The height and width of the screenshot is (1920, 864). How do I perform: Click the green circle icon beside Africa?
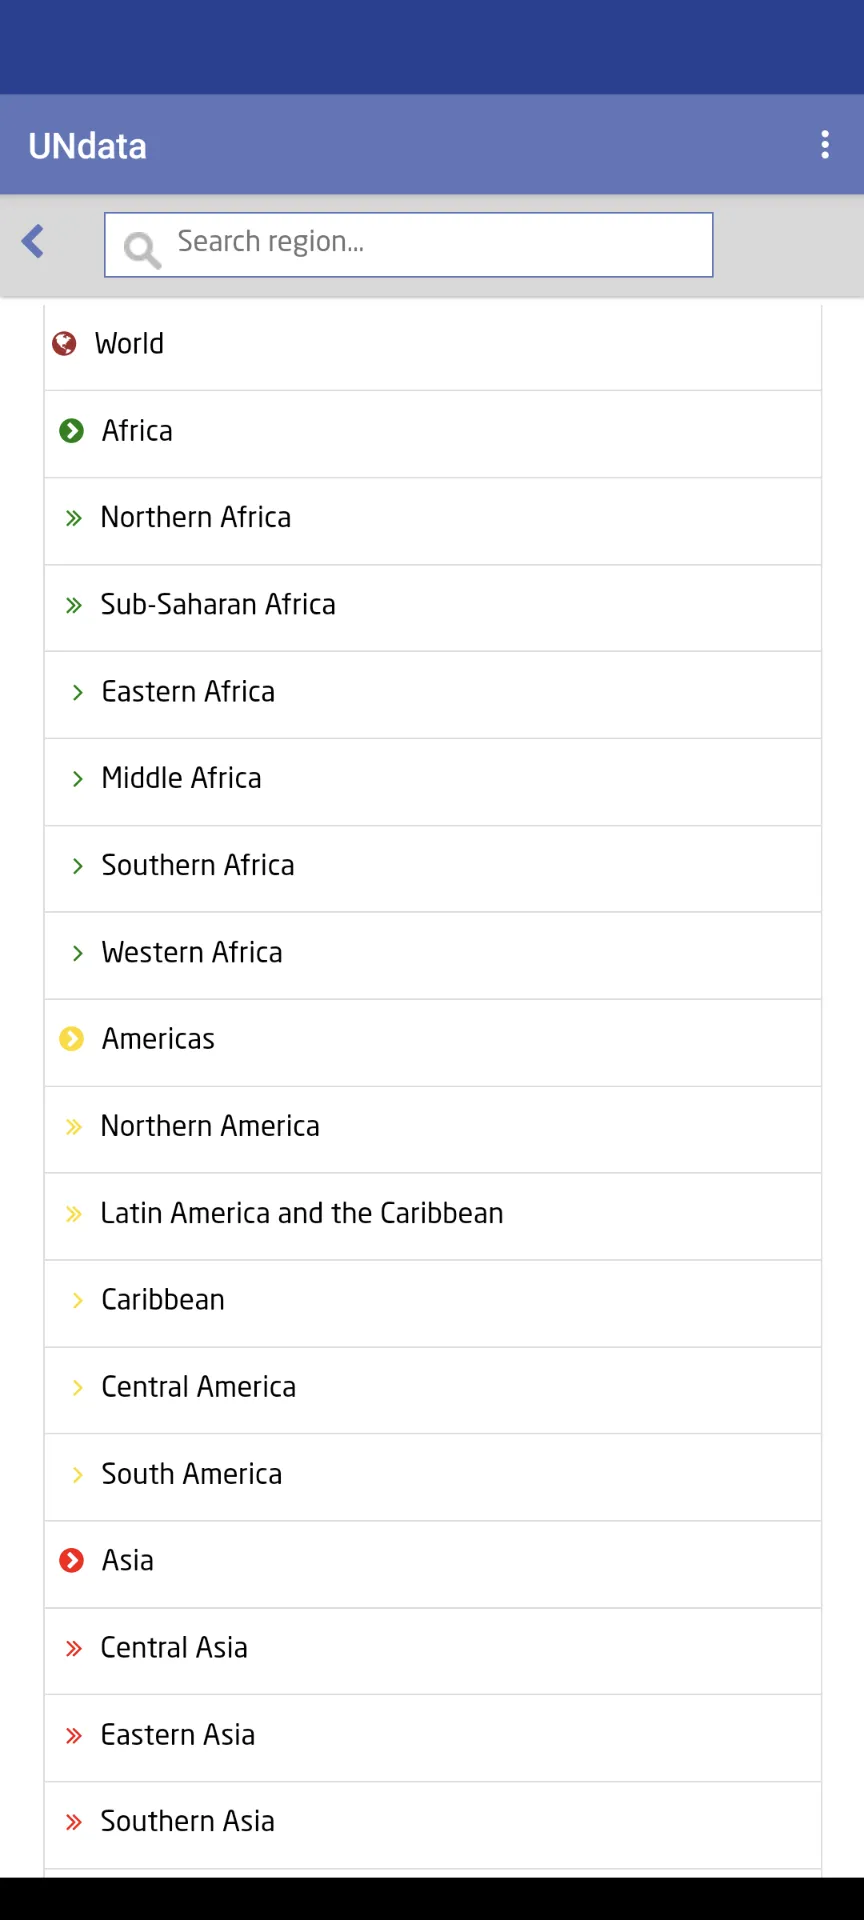[x=71, y=431]
